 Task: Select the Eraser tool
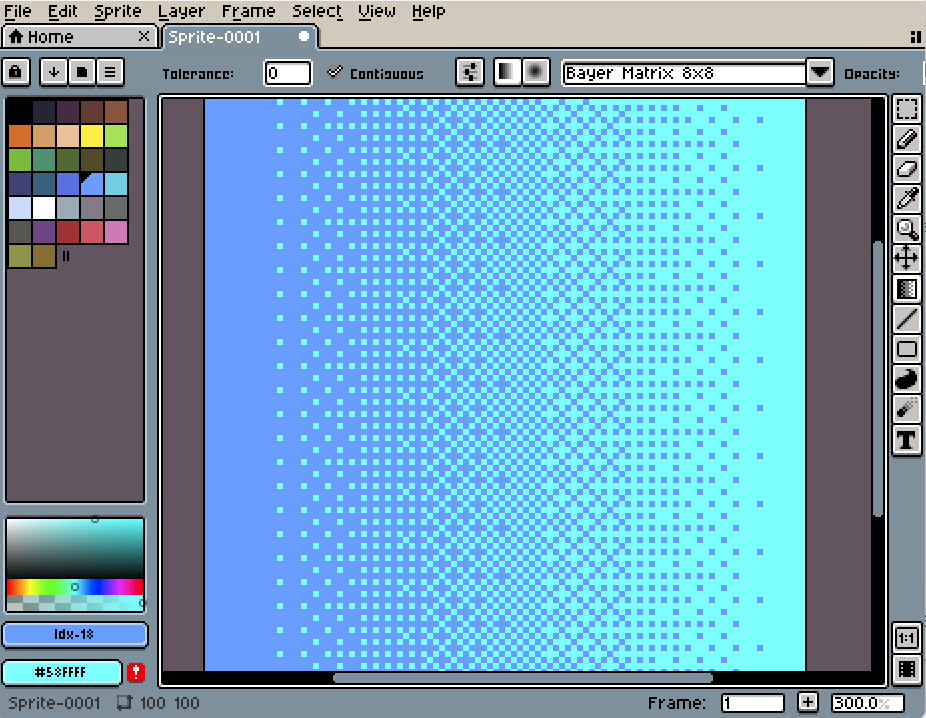coord(906,169)
